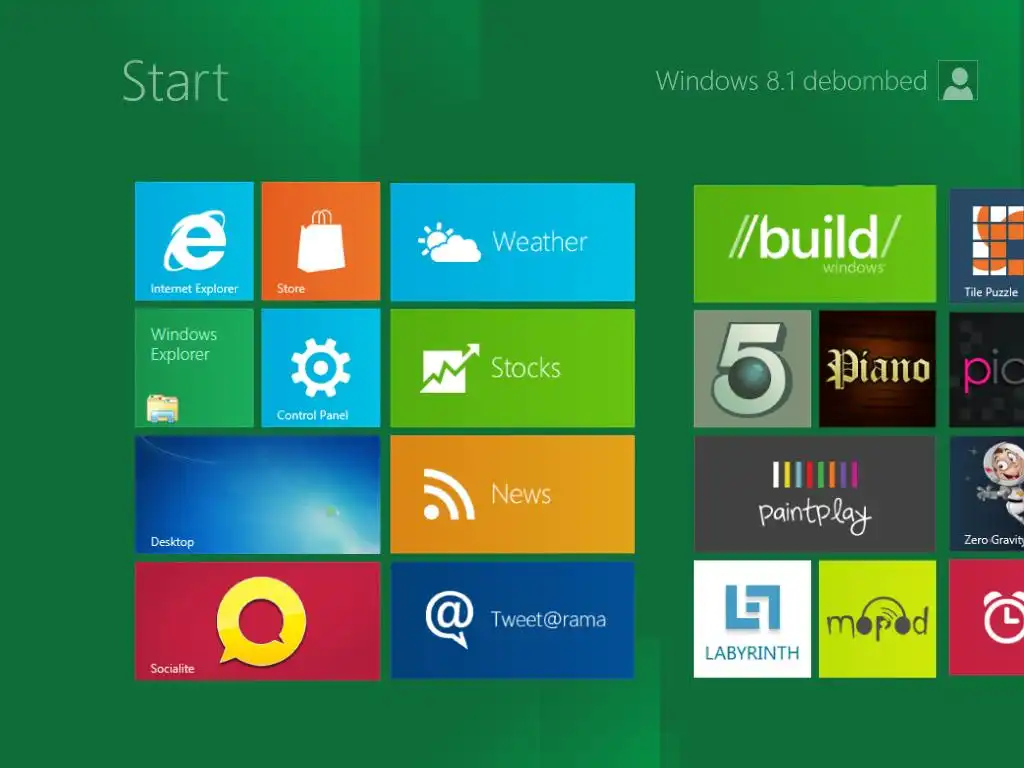Launch the Socialite app tile
Image resolution: width=1024 pixels, height=768 pixels.
257,621
